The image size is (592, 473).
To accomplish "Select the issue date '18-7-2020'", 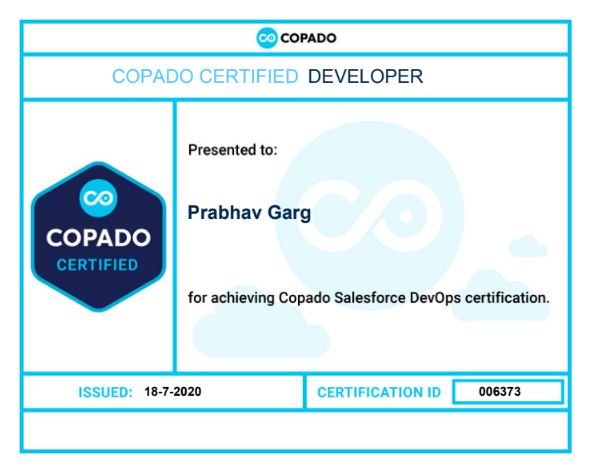I will pyautogui.click(x=173, y=391).
